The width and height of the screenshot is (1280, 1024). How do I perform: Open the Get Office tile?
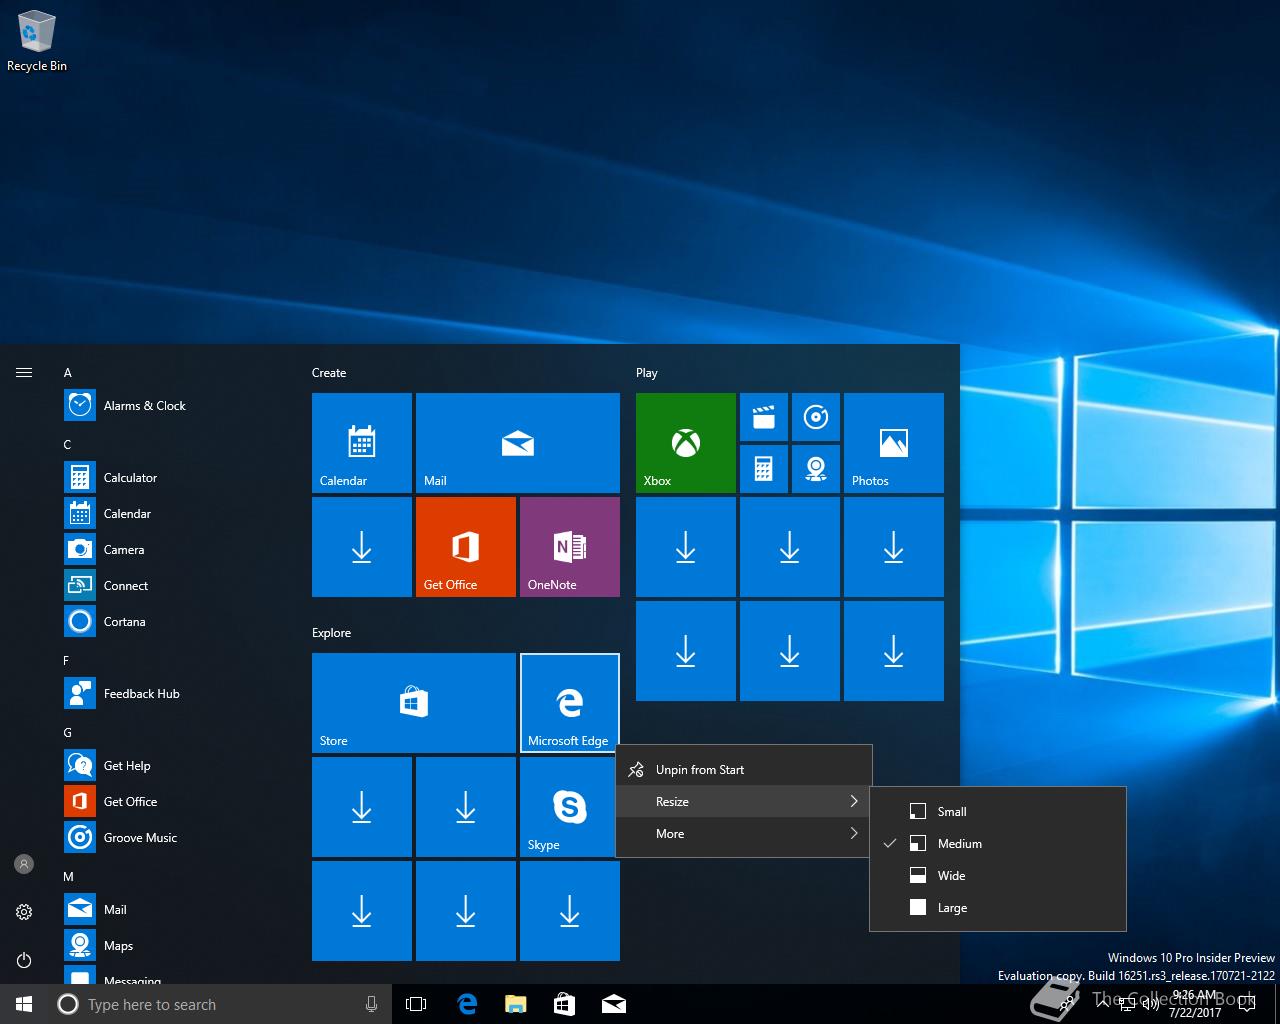465,546
